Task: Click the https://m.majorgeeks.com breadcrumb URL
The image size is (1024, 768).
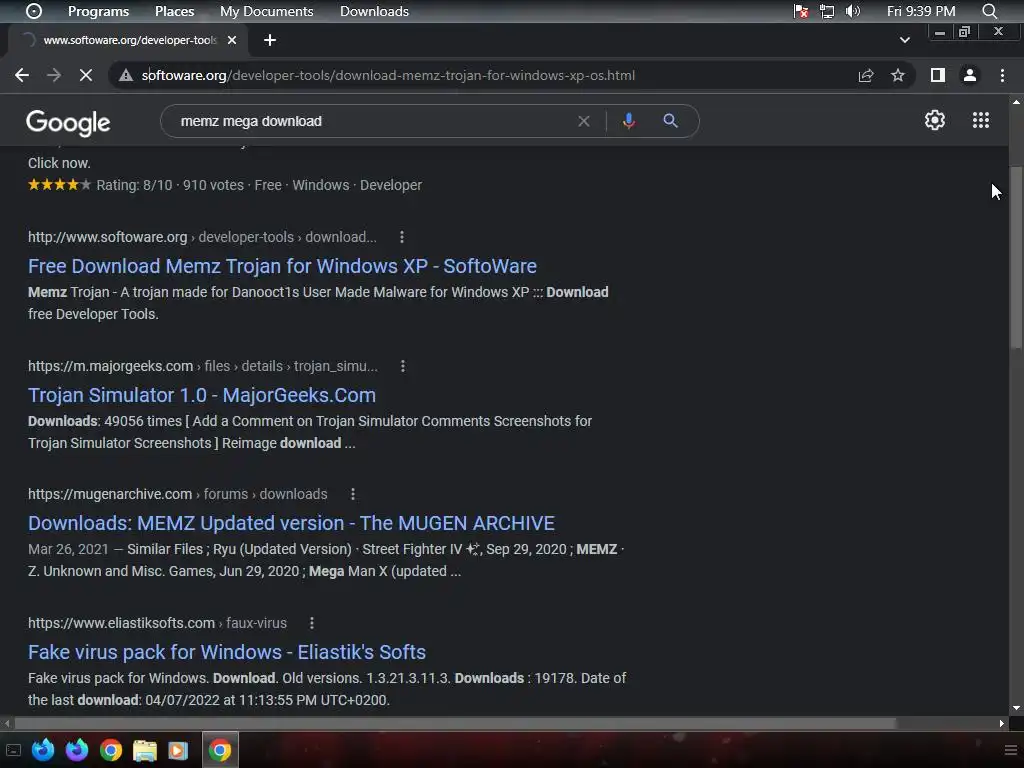Action: [110, 366]
